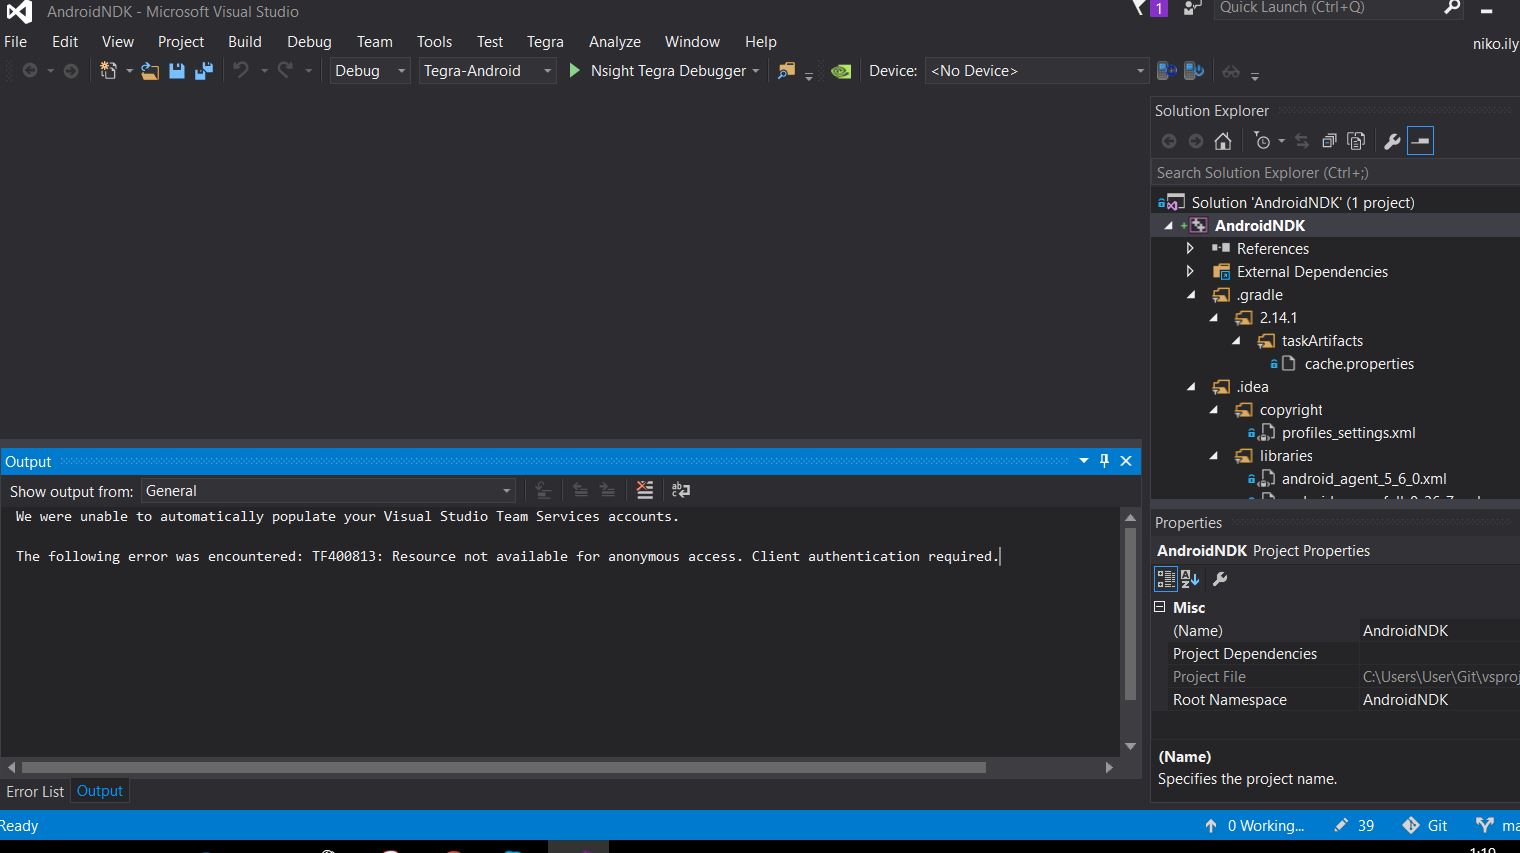1520x853 pixels.
Task: Click the Home icon in Solution Explorer
Action: pos(1222,140)
